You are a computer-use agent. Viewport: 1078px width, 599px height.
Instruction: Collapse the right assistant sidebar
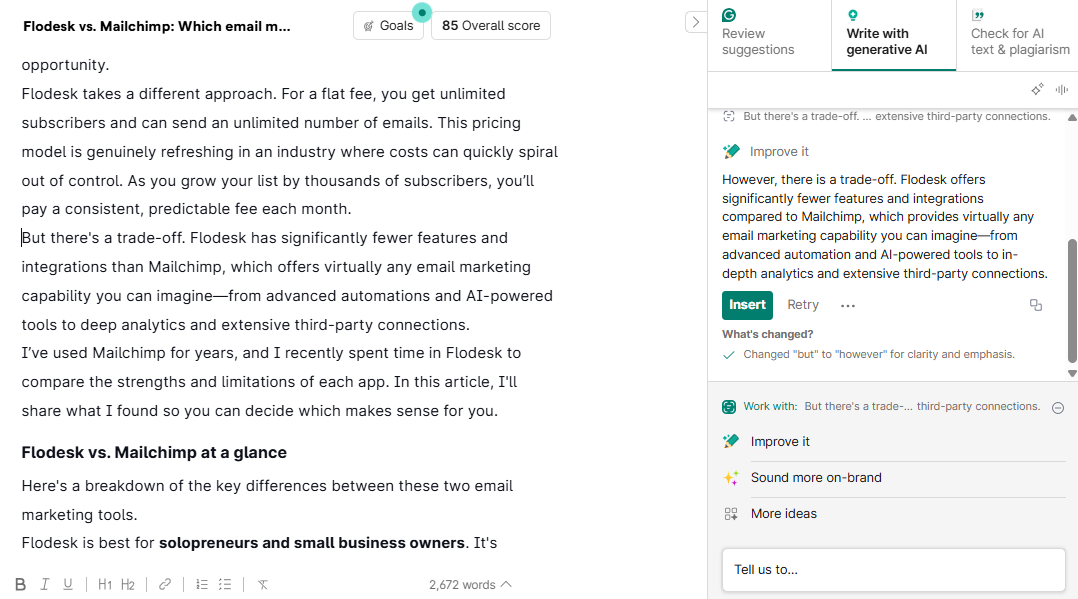(695, 22)
